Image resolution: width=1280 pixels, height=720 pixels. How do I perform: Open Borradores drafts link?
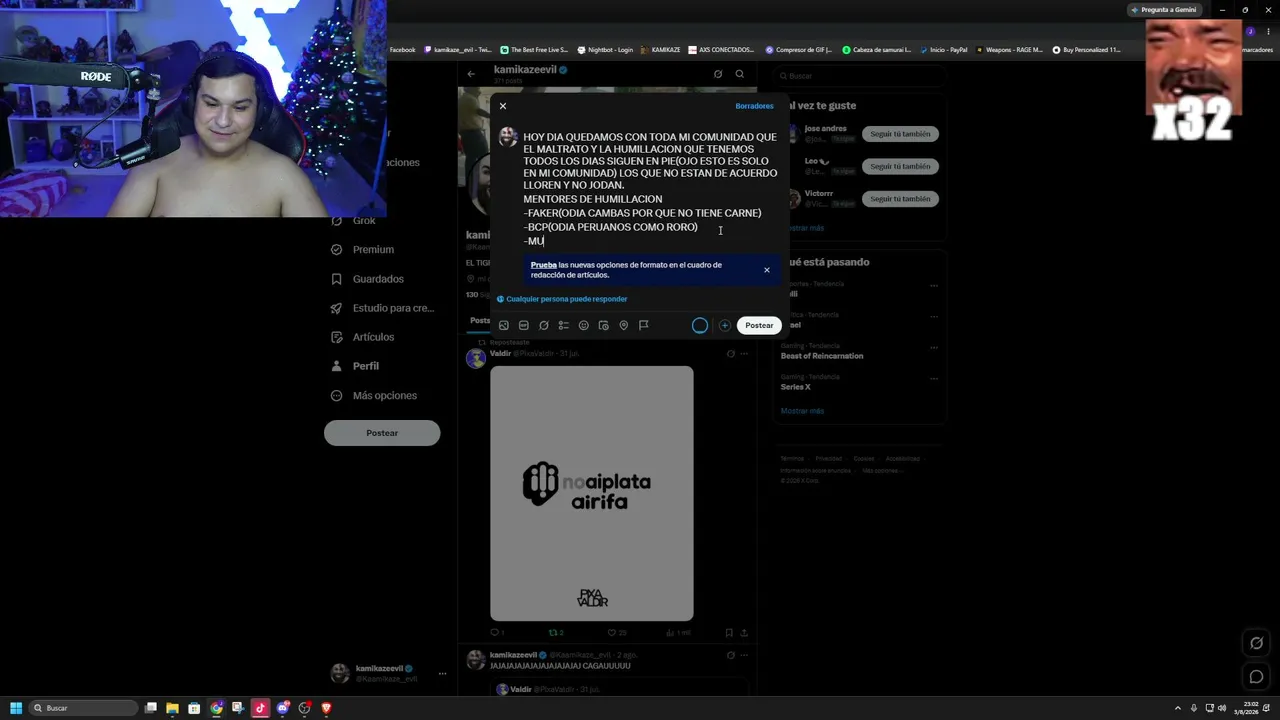[754, 106]
